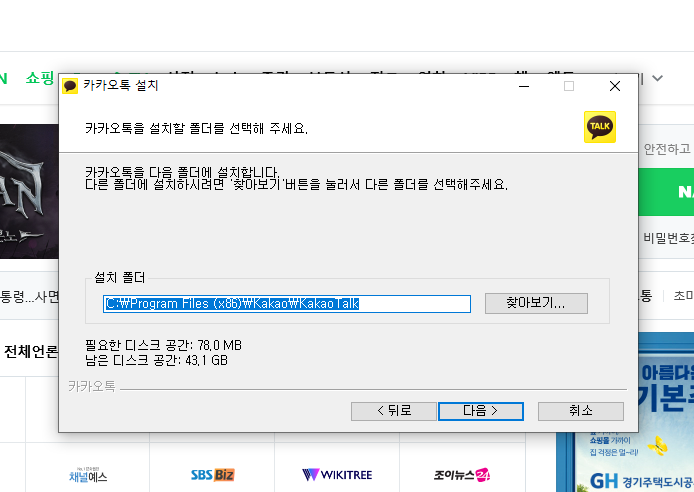Open the WIKITREE logo in the news grid
Screen dimensions: 694x492
pos(337,475)
